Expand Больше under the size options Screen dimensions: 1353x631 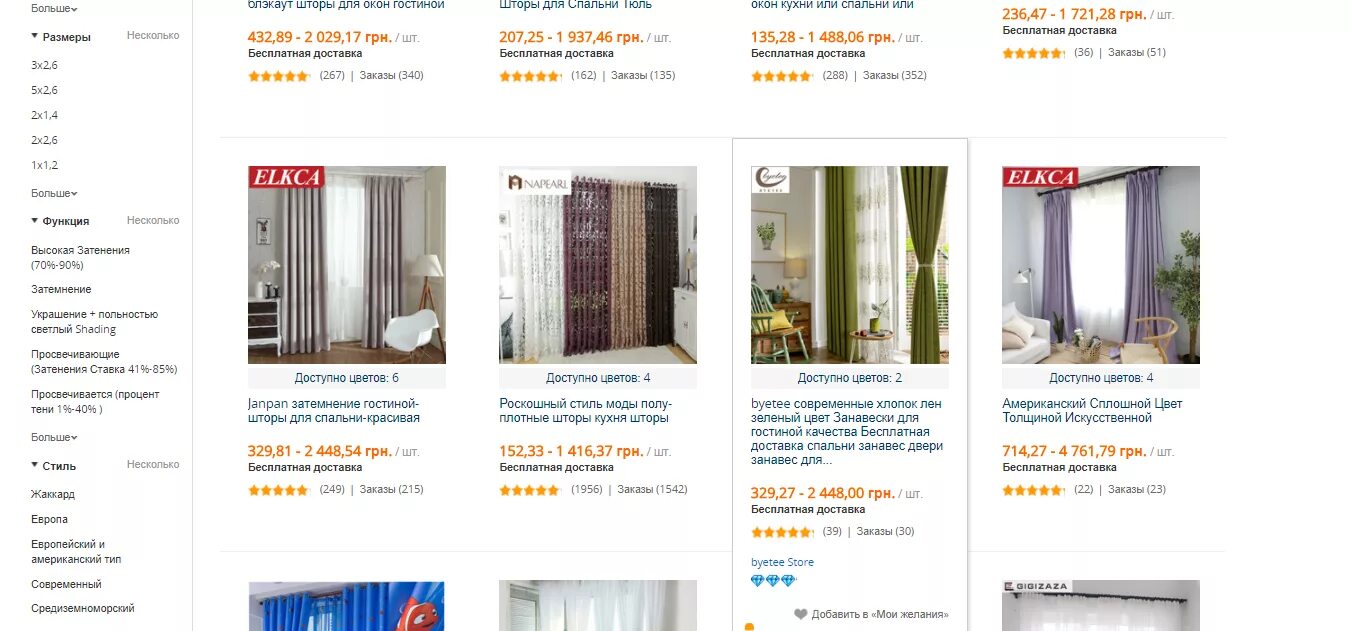[x=54, y=193]
